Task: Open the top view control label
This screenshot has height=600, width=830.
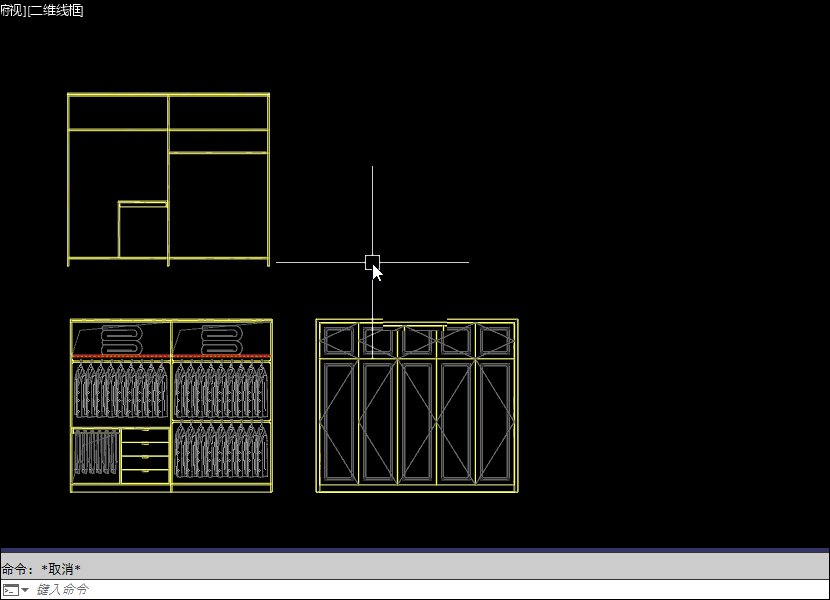Action: click(12, 10)
